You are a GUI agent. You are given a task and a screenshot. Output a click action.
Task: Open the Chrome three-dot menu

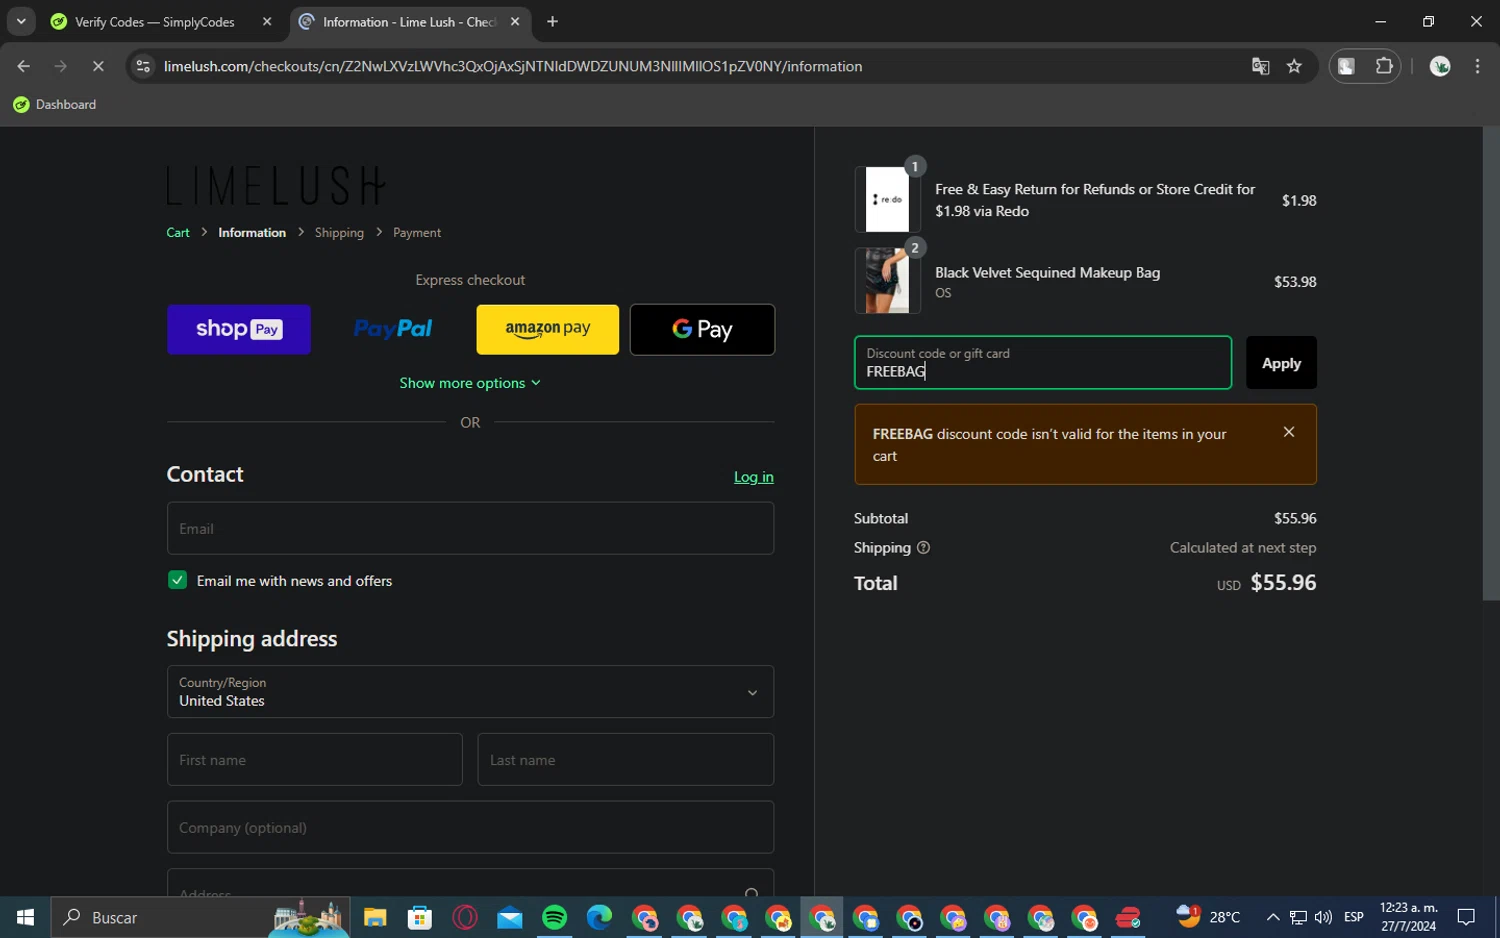pyautogui.click(x=1477, y=66)
